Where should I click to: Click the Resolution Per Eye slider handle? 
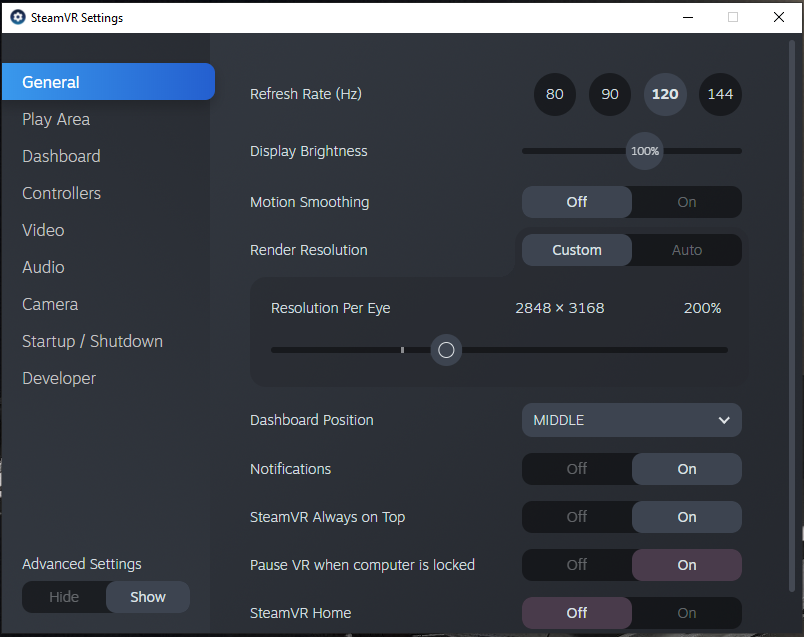446,350
